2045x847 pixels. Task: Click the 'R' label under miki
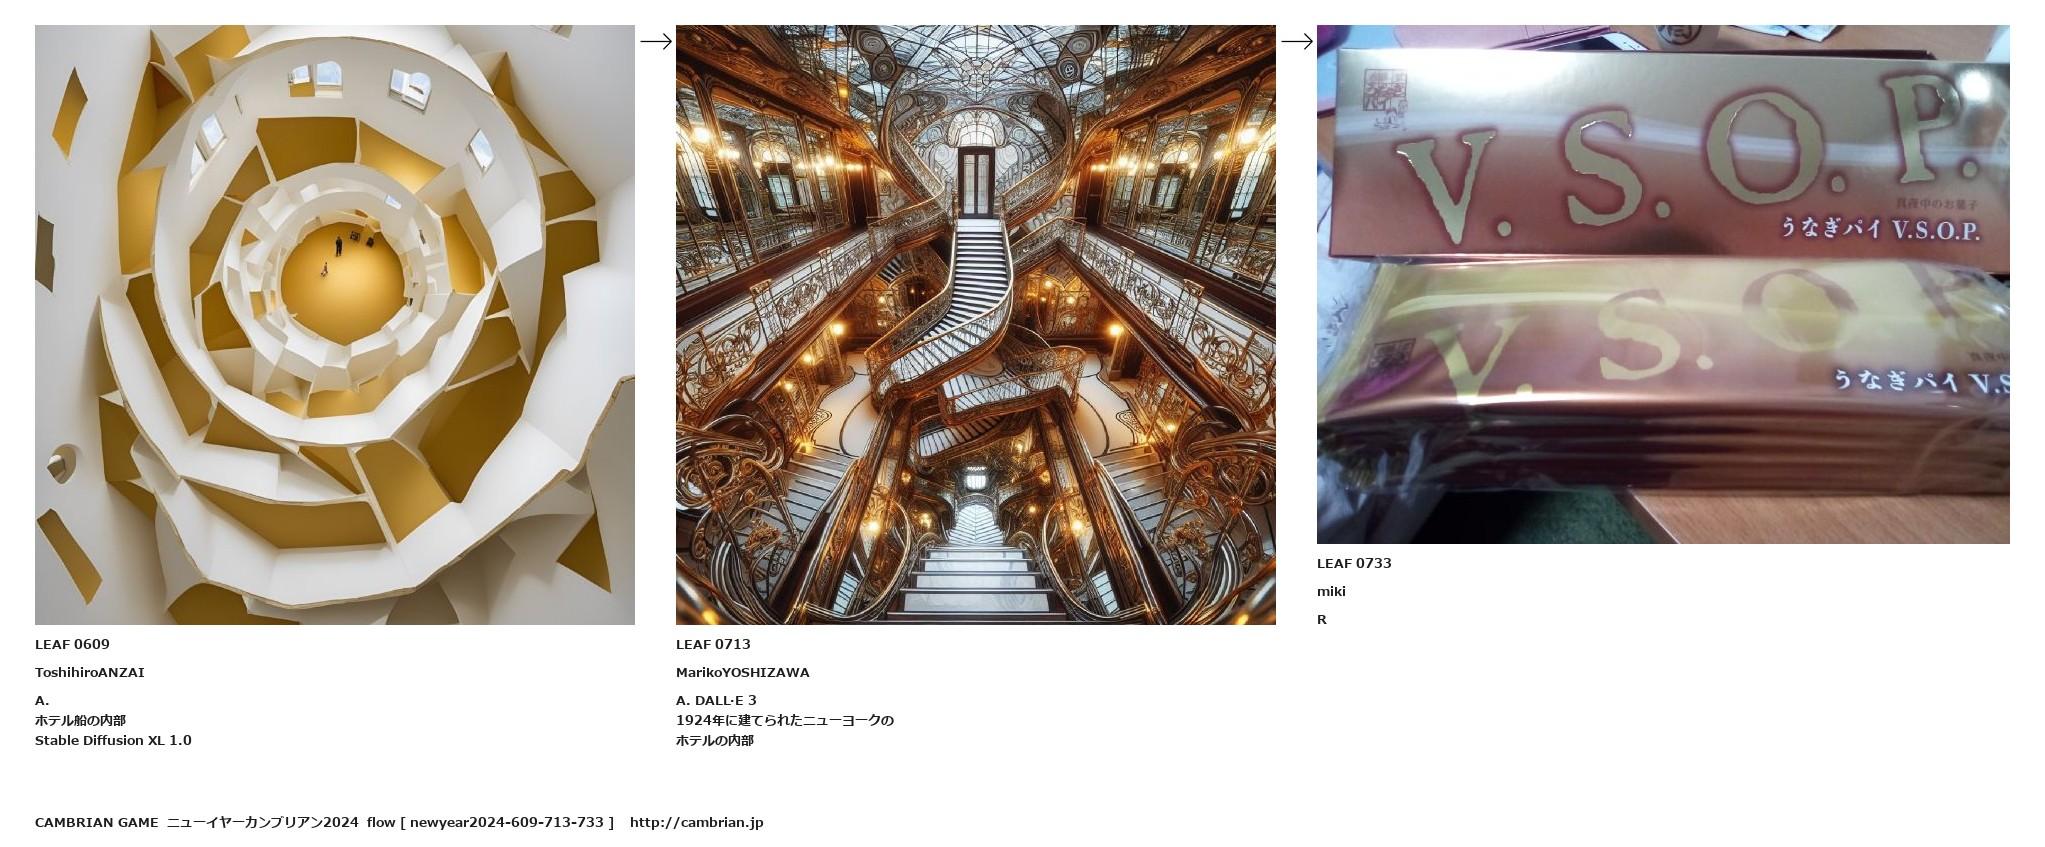1322,619
